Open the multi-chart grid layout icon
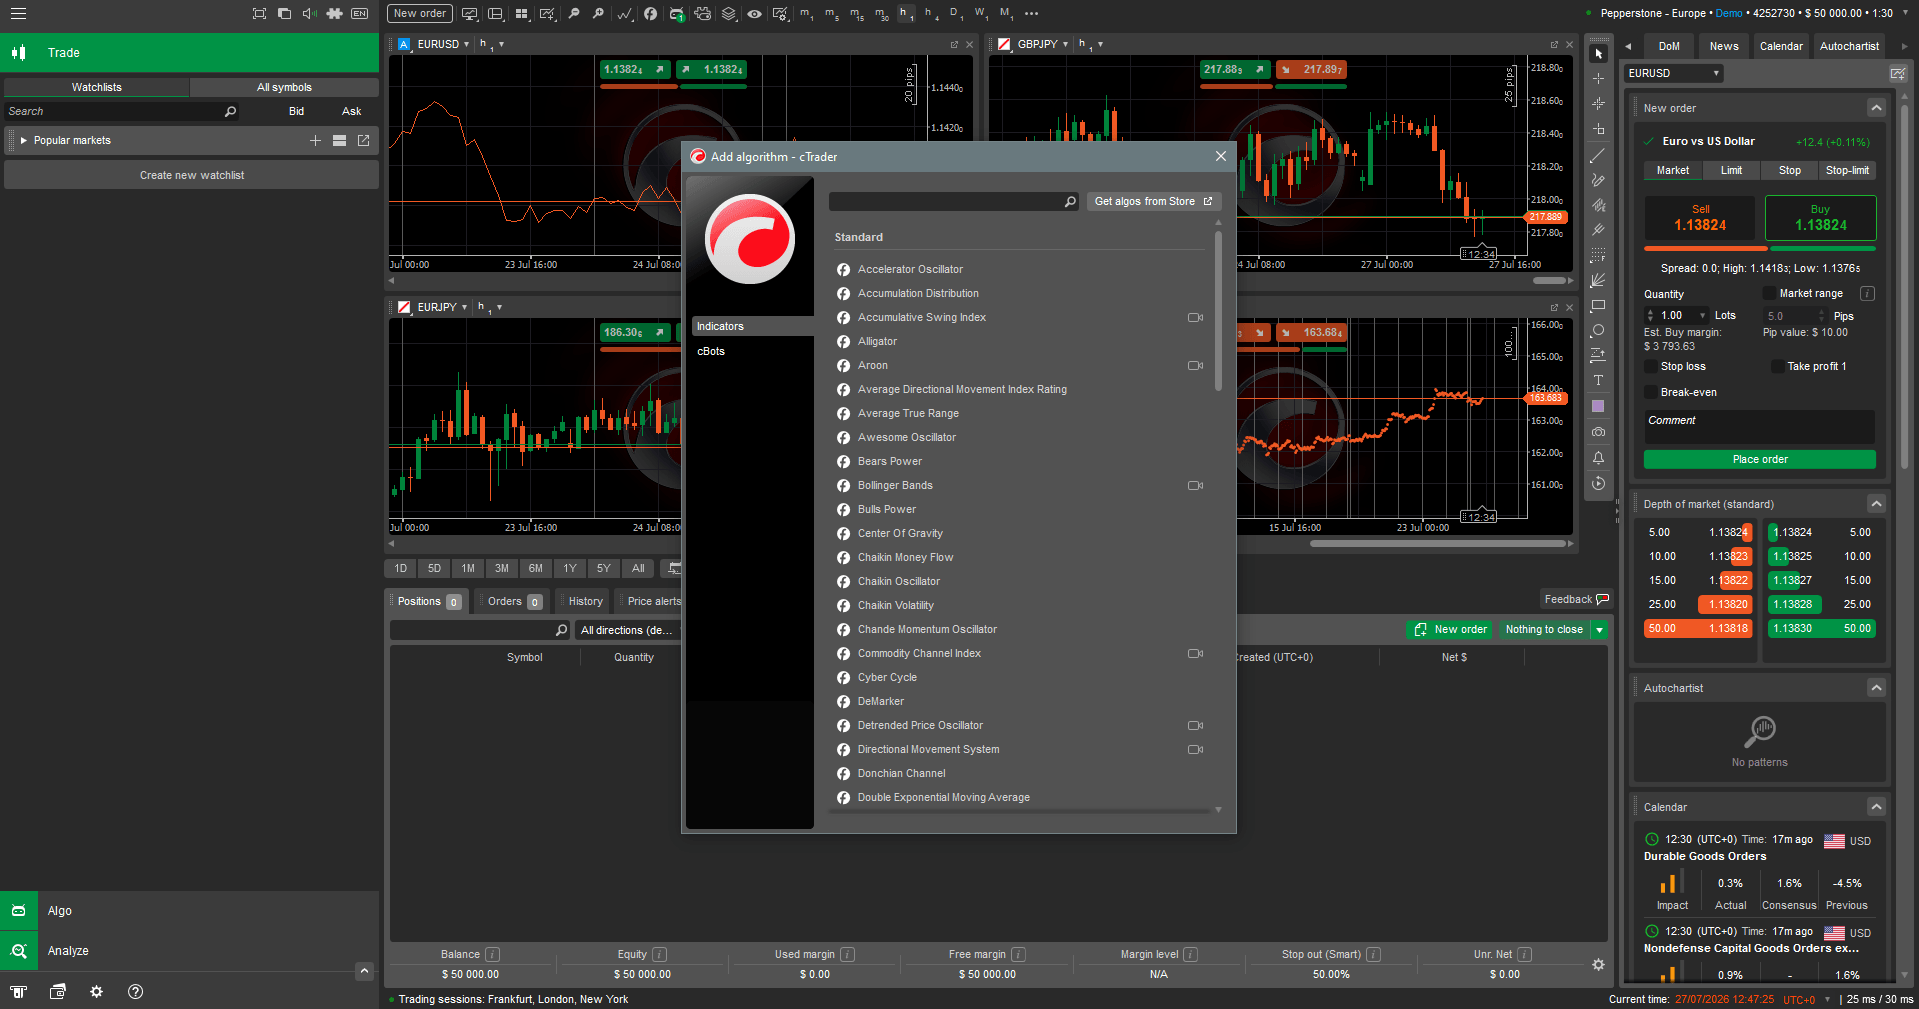This screenshot has height=1009, width=1919. [522, 14]
